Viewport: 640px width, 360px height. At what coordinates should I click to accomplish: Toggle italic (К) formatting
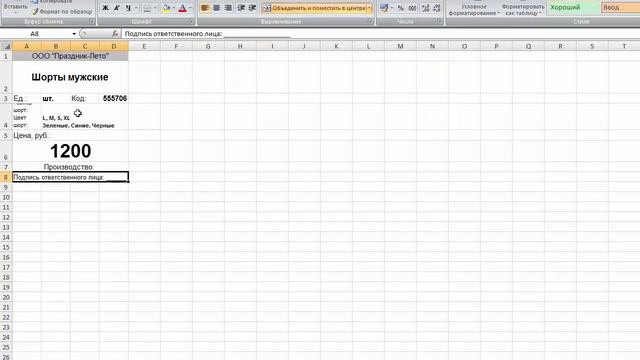click(117, 8)
